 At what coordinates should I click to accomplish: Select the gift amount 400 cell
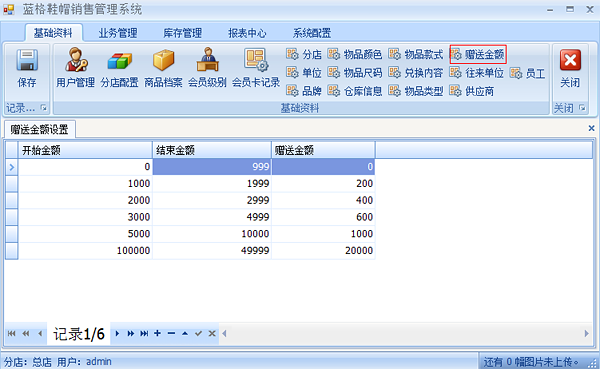tap(323, 200)
